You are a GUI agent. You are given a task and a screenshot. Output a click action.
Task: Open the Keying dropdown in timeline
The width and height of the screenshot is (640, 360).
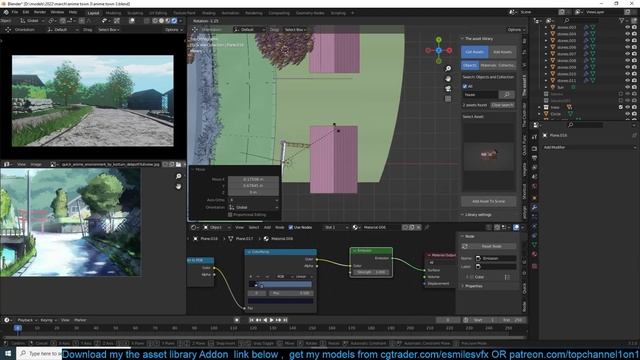pos(48,320)
